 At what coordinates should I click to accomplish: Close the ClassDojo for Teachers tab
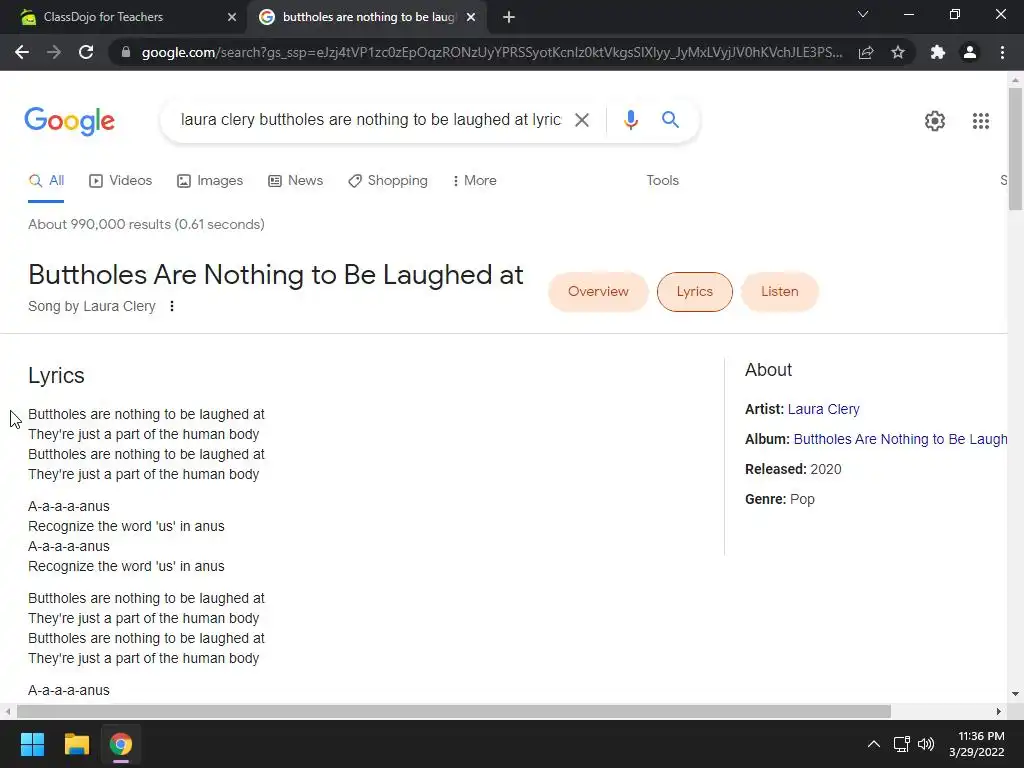click(232, 17)
